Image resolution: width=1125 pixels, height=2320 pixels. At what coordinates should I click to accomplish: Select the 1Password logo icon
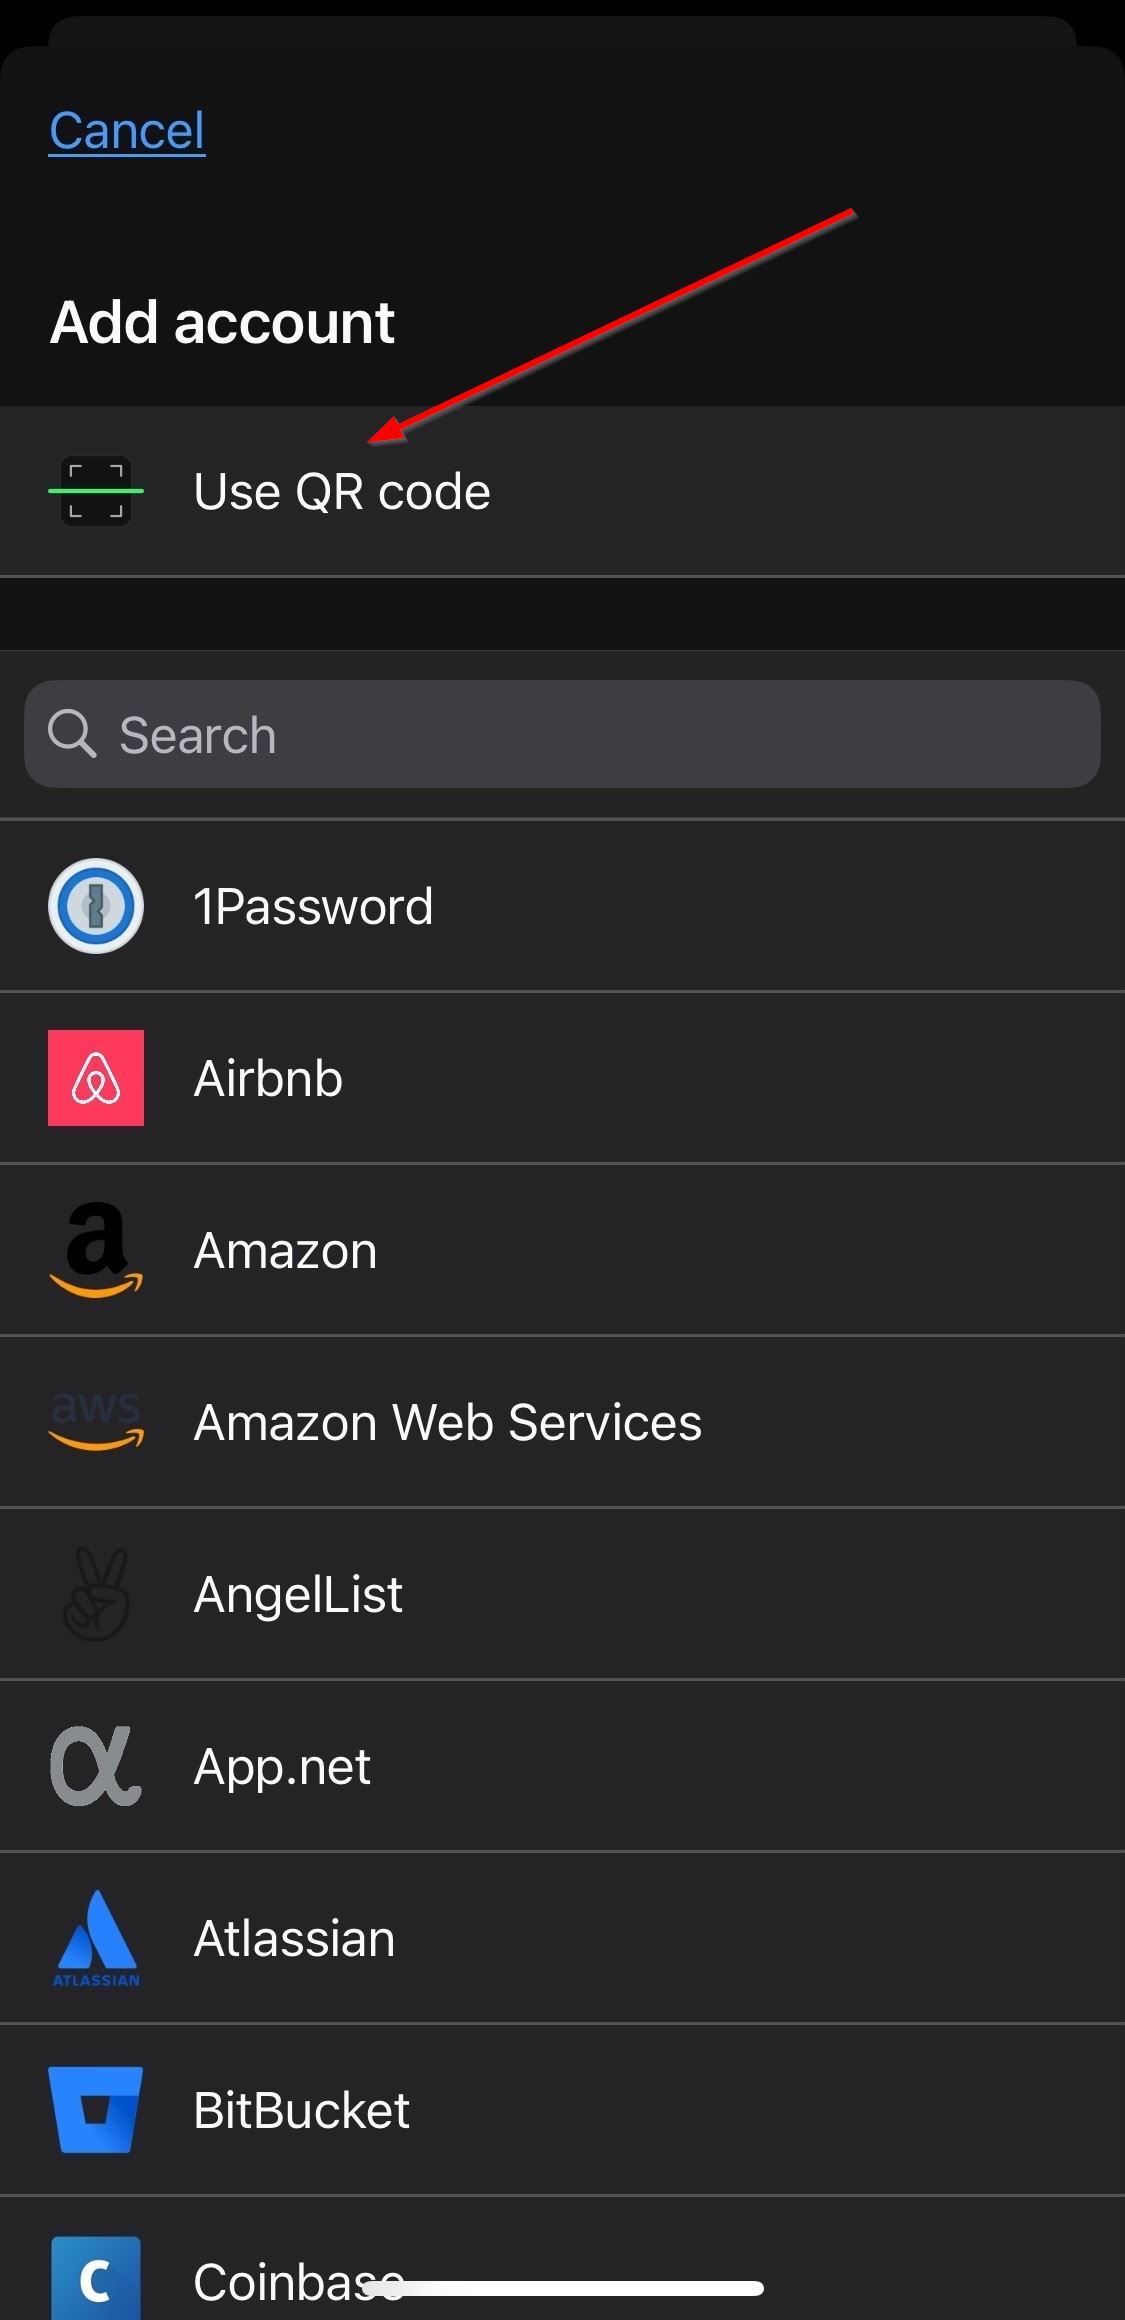pos(96,906)
